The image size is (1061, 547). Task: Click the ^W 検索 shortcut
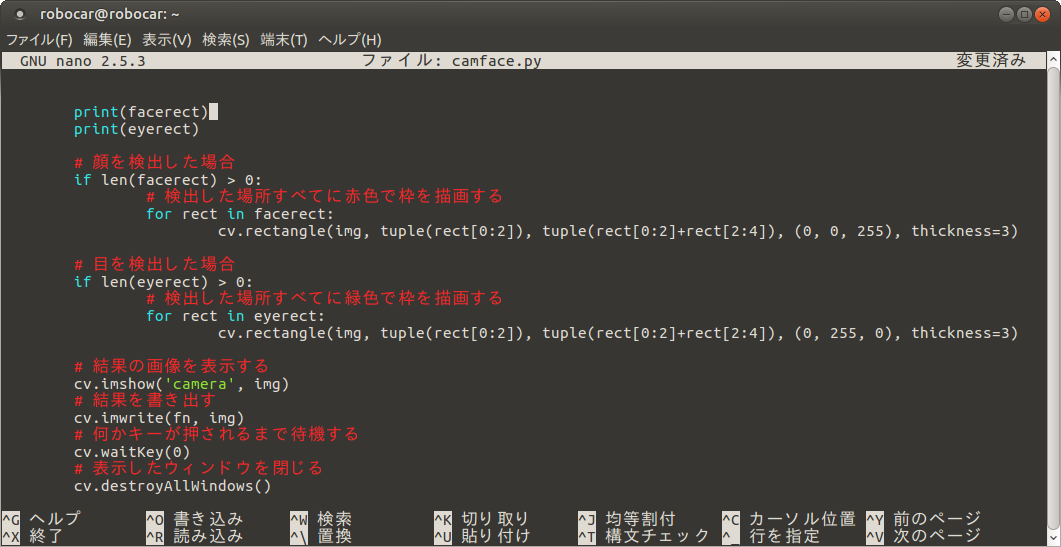[321, 519]
